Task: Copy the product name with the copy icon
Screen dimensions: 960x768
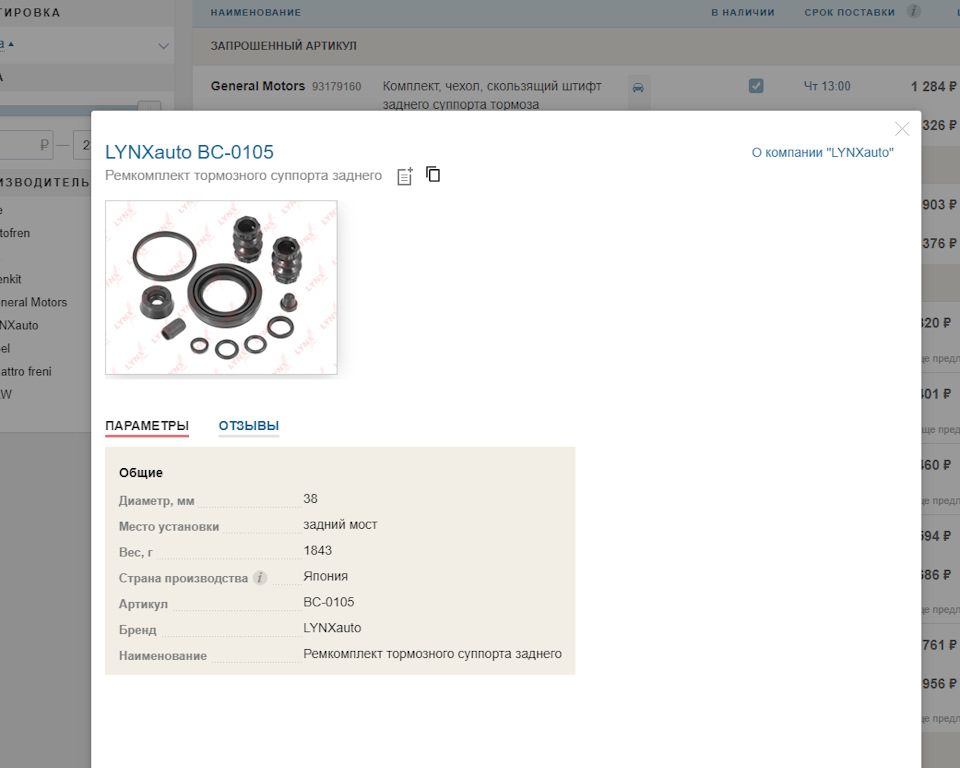Action: [433, 175]
